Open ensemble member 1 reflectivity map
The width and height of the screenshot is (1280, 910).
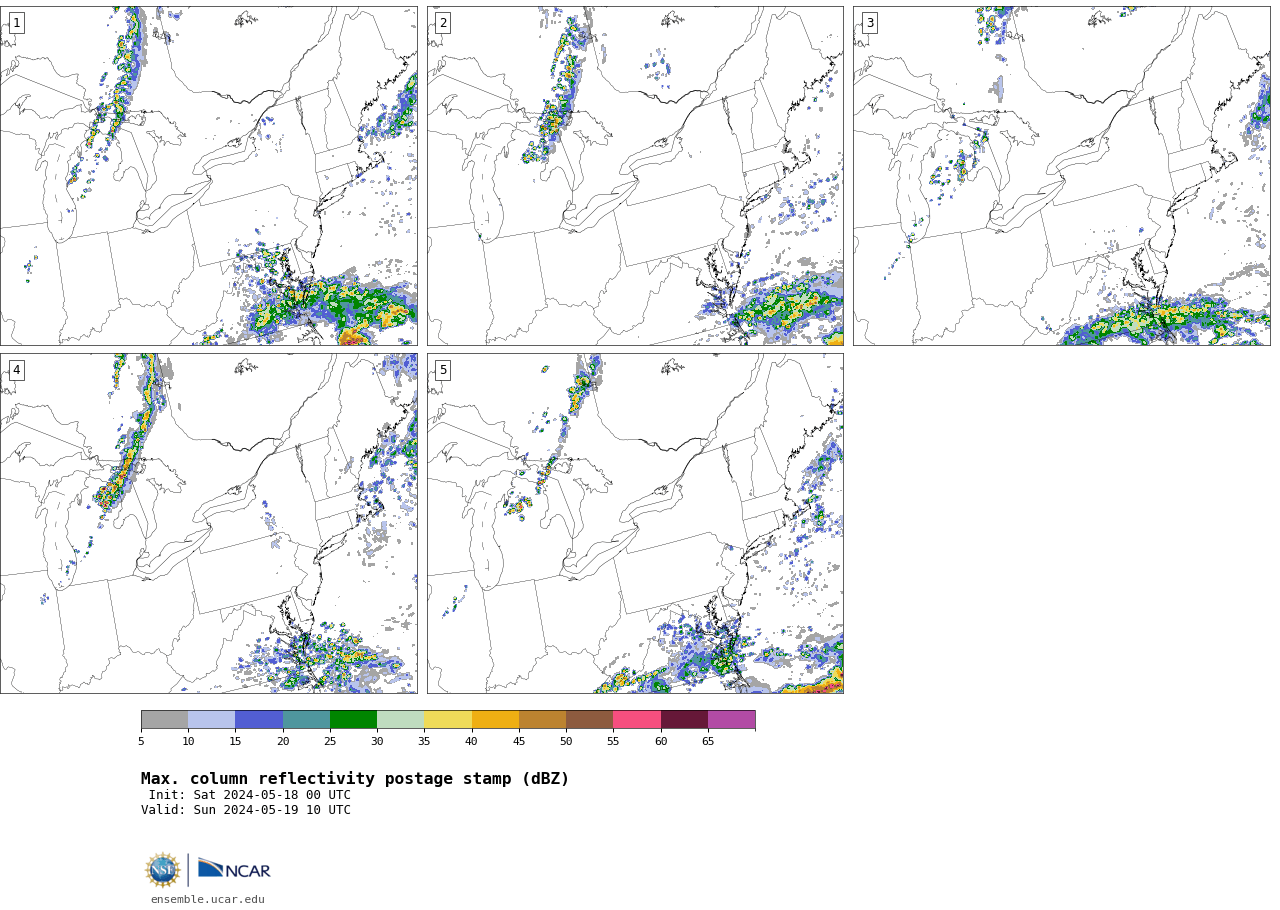[208, 176]
